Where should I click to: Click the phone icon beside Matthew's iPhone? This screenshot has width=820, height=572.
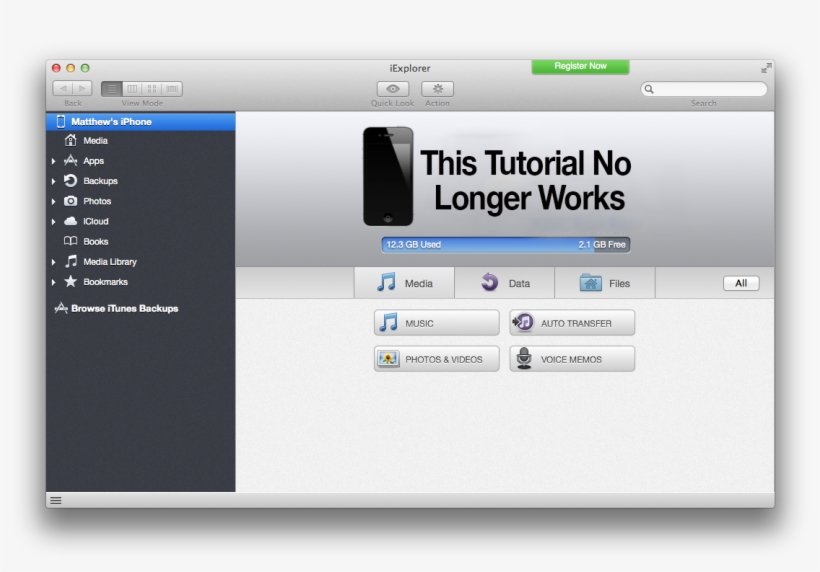pos(61,121)
